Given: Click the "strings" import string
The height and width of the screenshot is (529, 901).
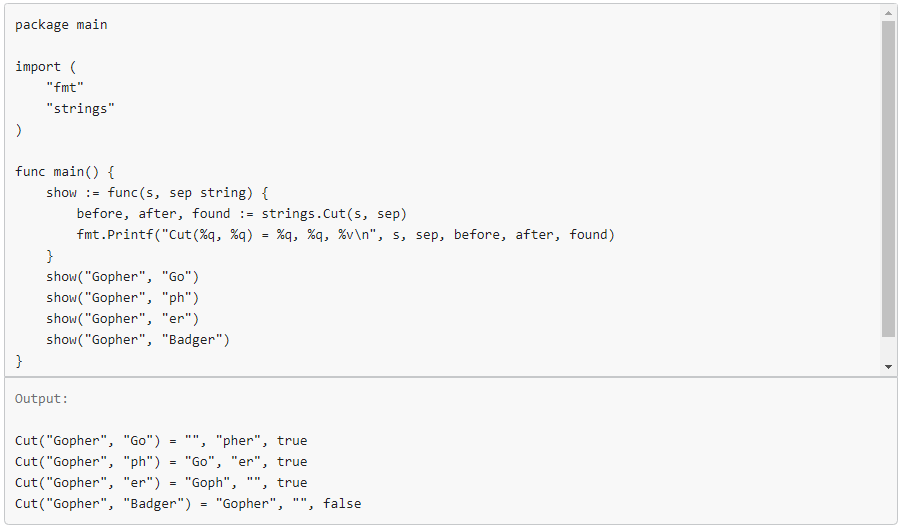Looking at the screenshot, I should point(80,109).
